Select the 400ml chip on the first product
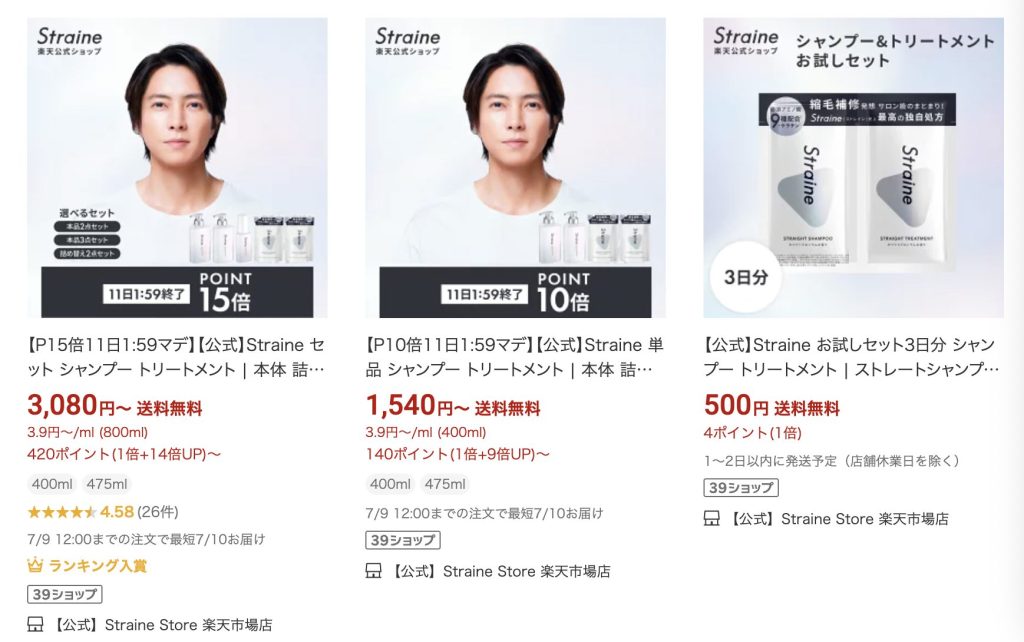Screen dimensions: 1024x642 point(52,485)
